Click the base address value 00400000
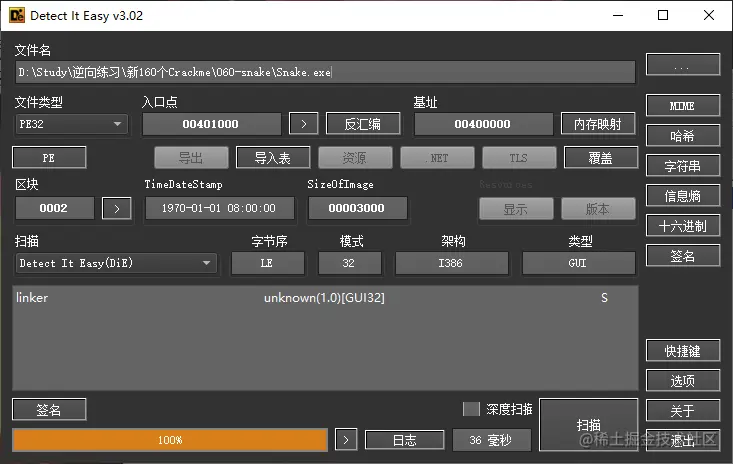The width and height of the screenshot is (733, 464). tap(483, 124)
